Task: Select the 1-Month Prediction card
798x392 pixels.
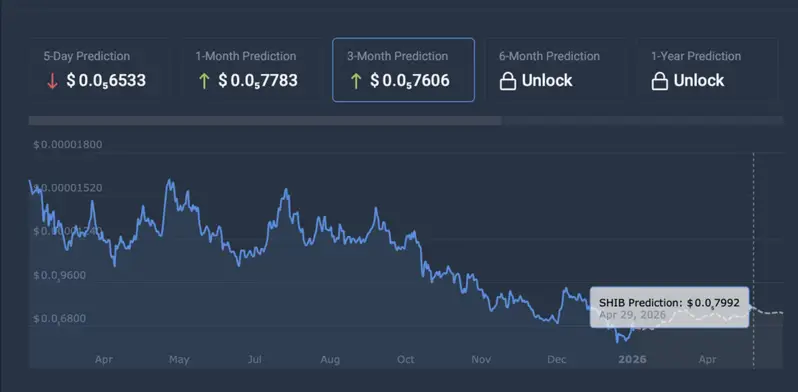Action: pos(250,70)
